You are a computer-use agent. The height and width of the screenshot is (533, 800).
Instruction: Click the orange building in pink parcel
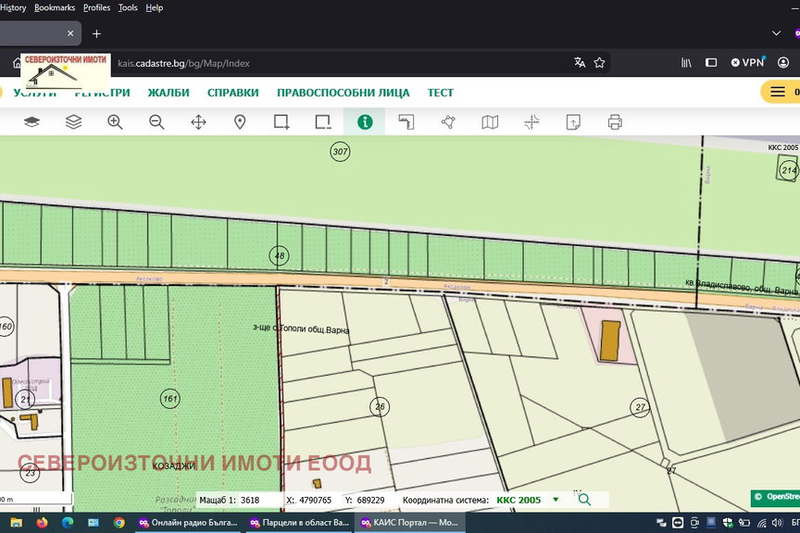pyautogui.click(x=610, y=341)
